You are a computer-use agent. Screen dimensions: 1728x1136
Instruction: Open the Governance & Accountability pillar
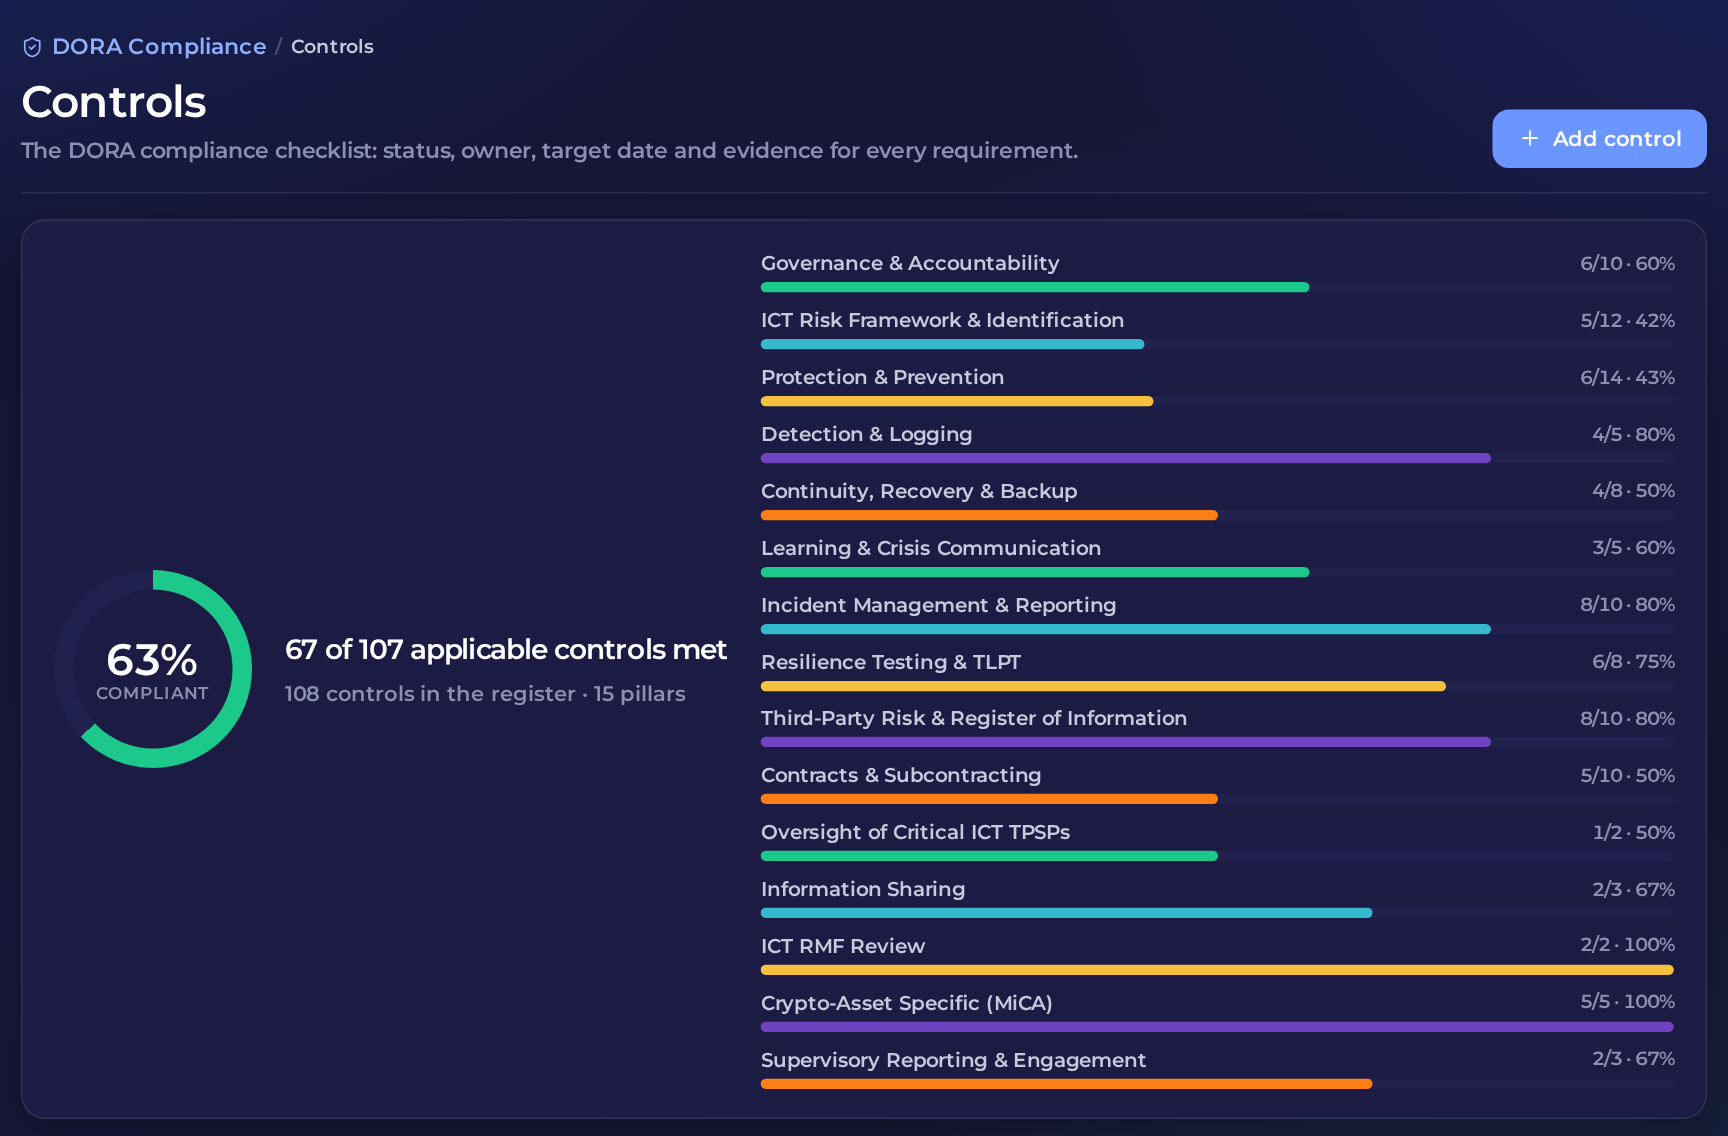[x=910, y=263]
